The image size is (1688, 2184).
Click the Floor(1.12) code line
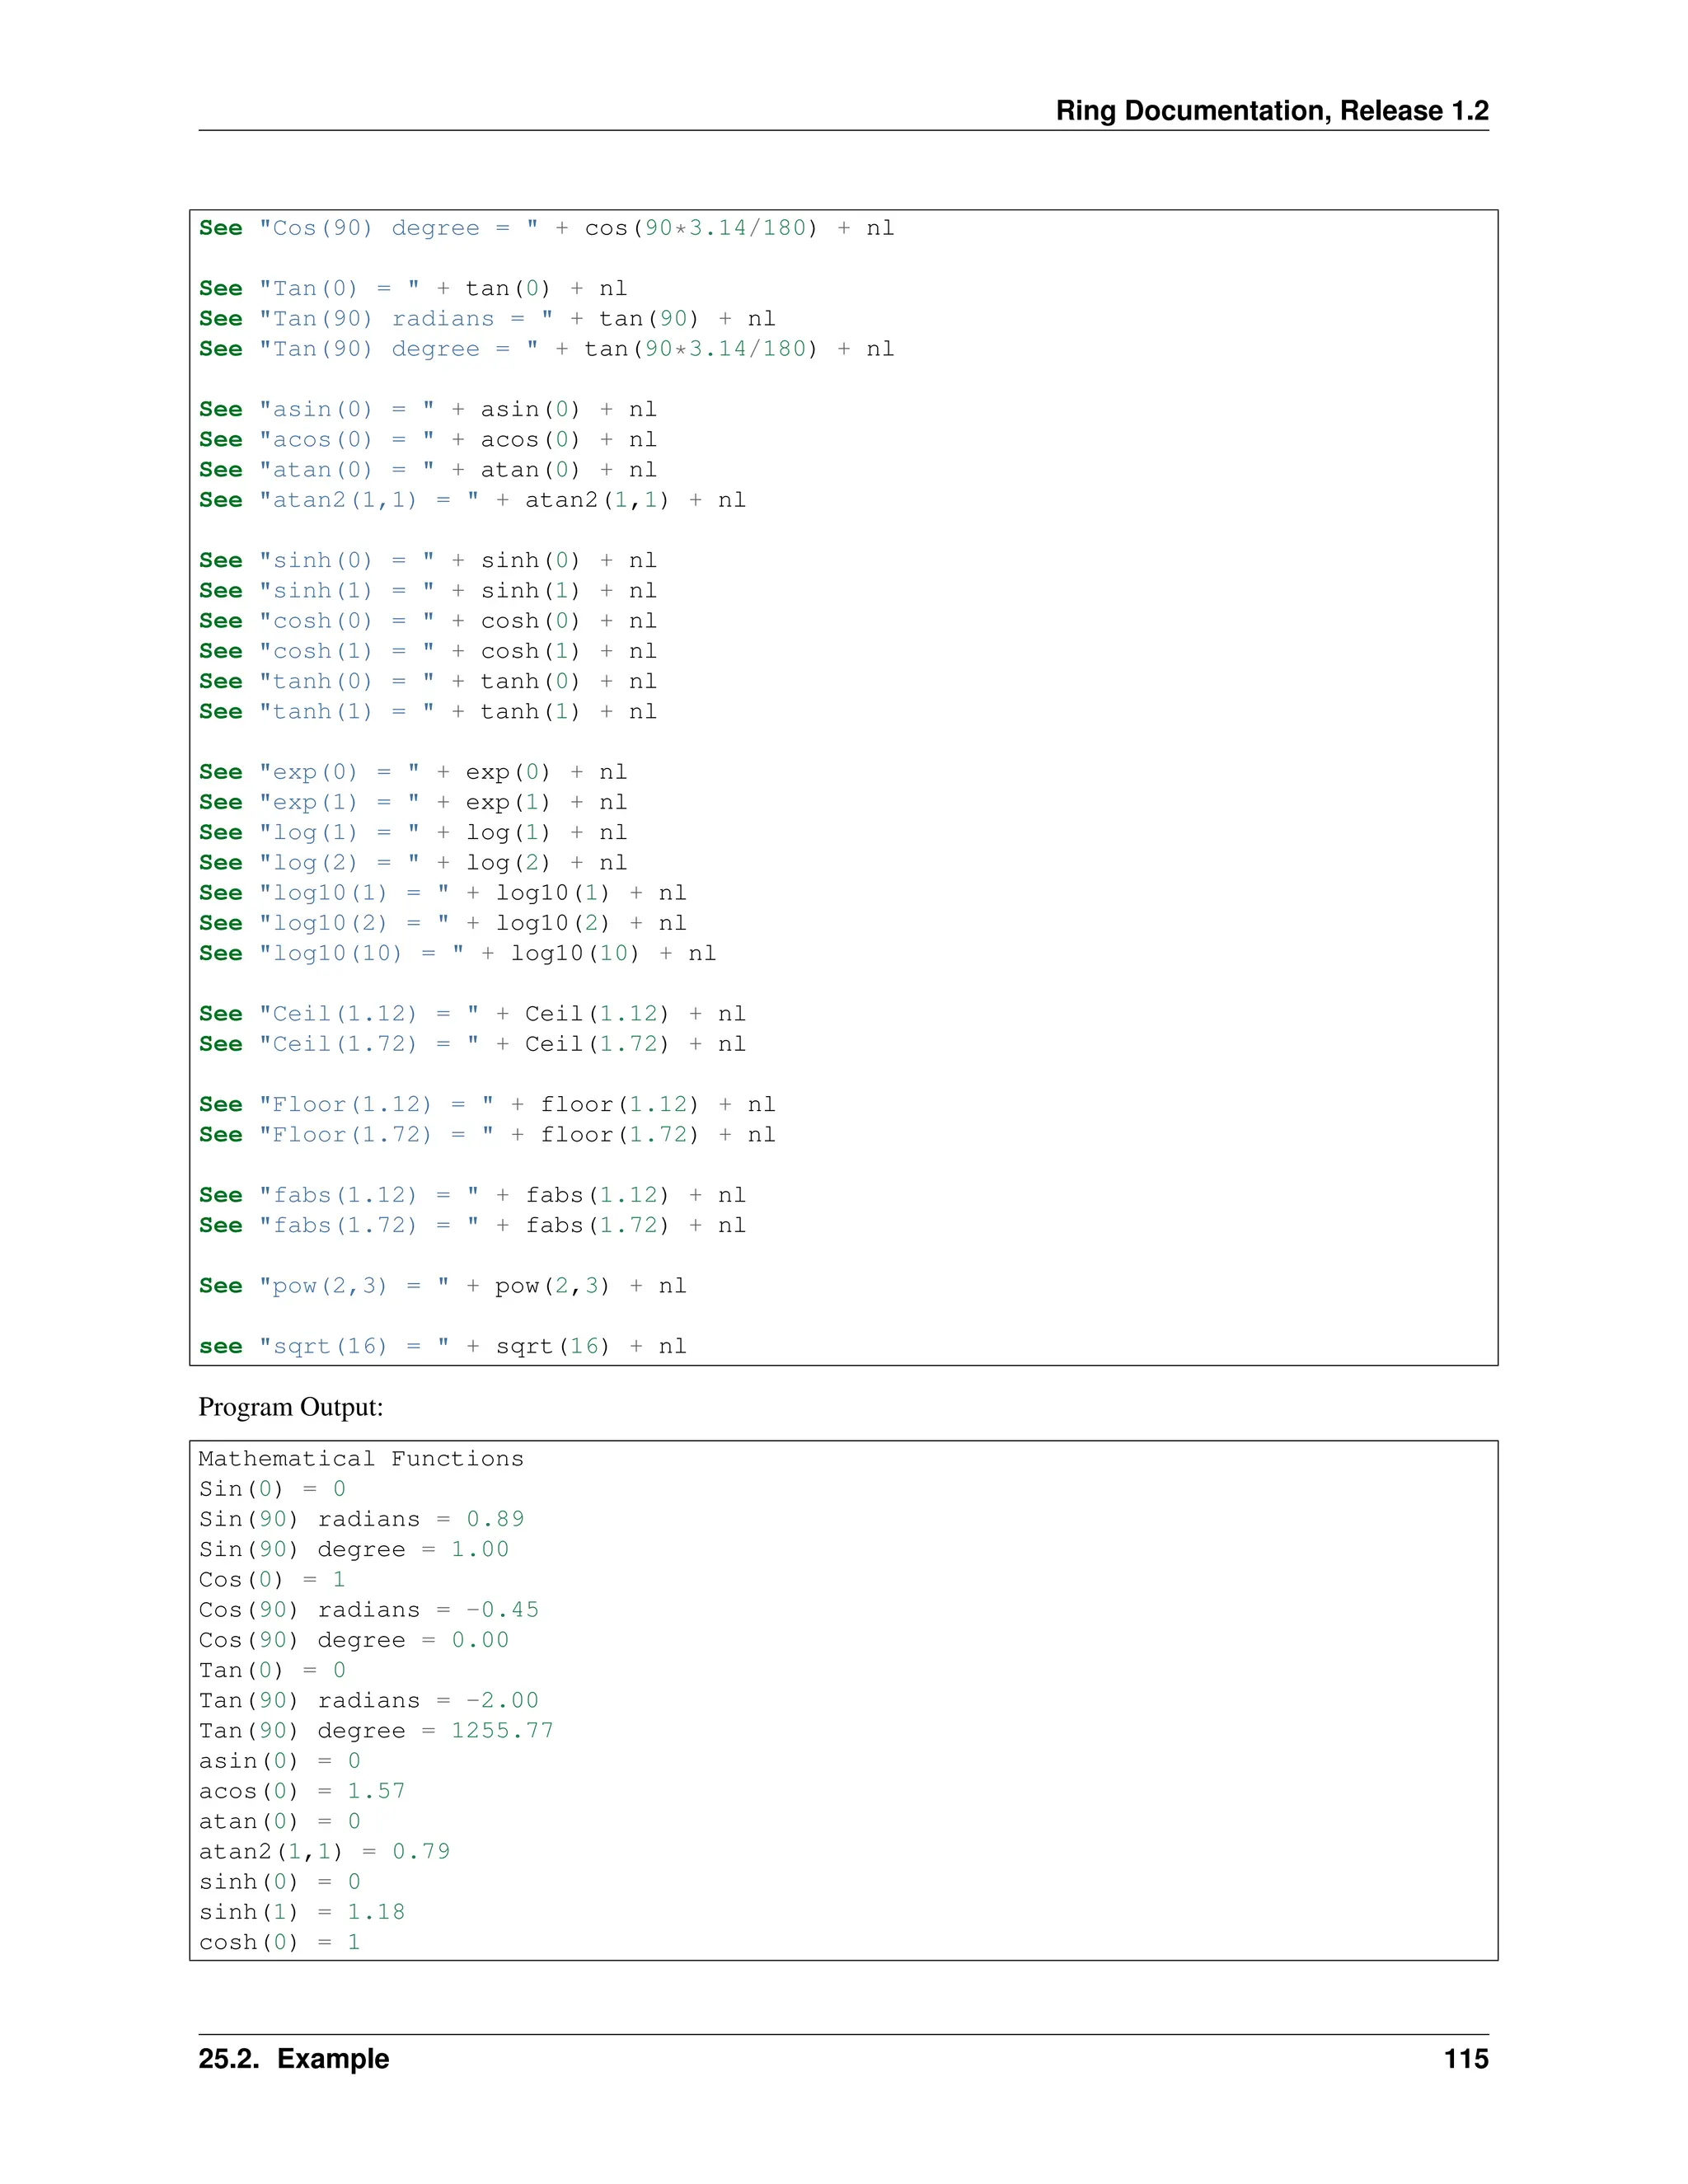[486, 1104]
